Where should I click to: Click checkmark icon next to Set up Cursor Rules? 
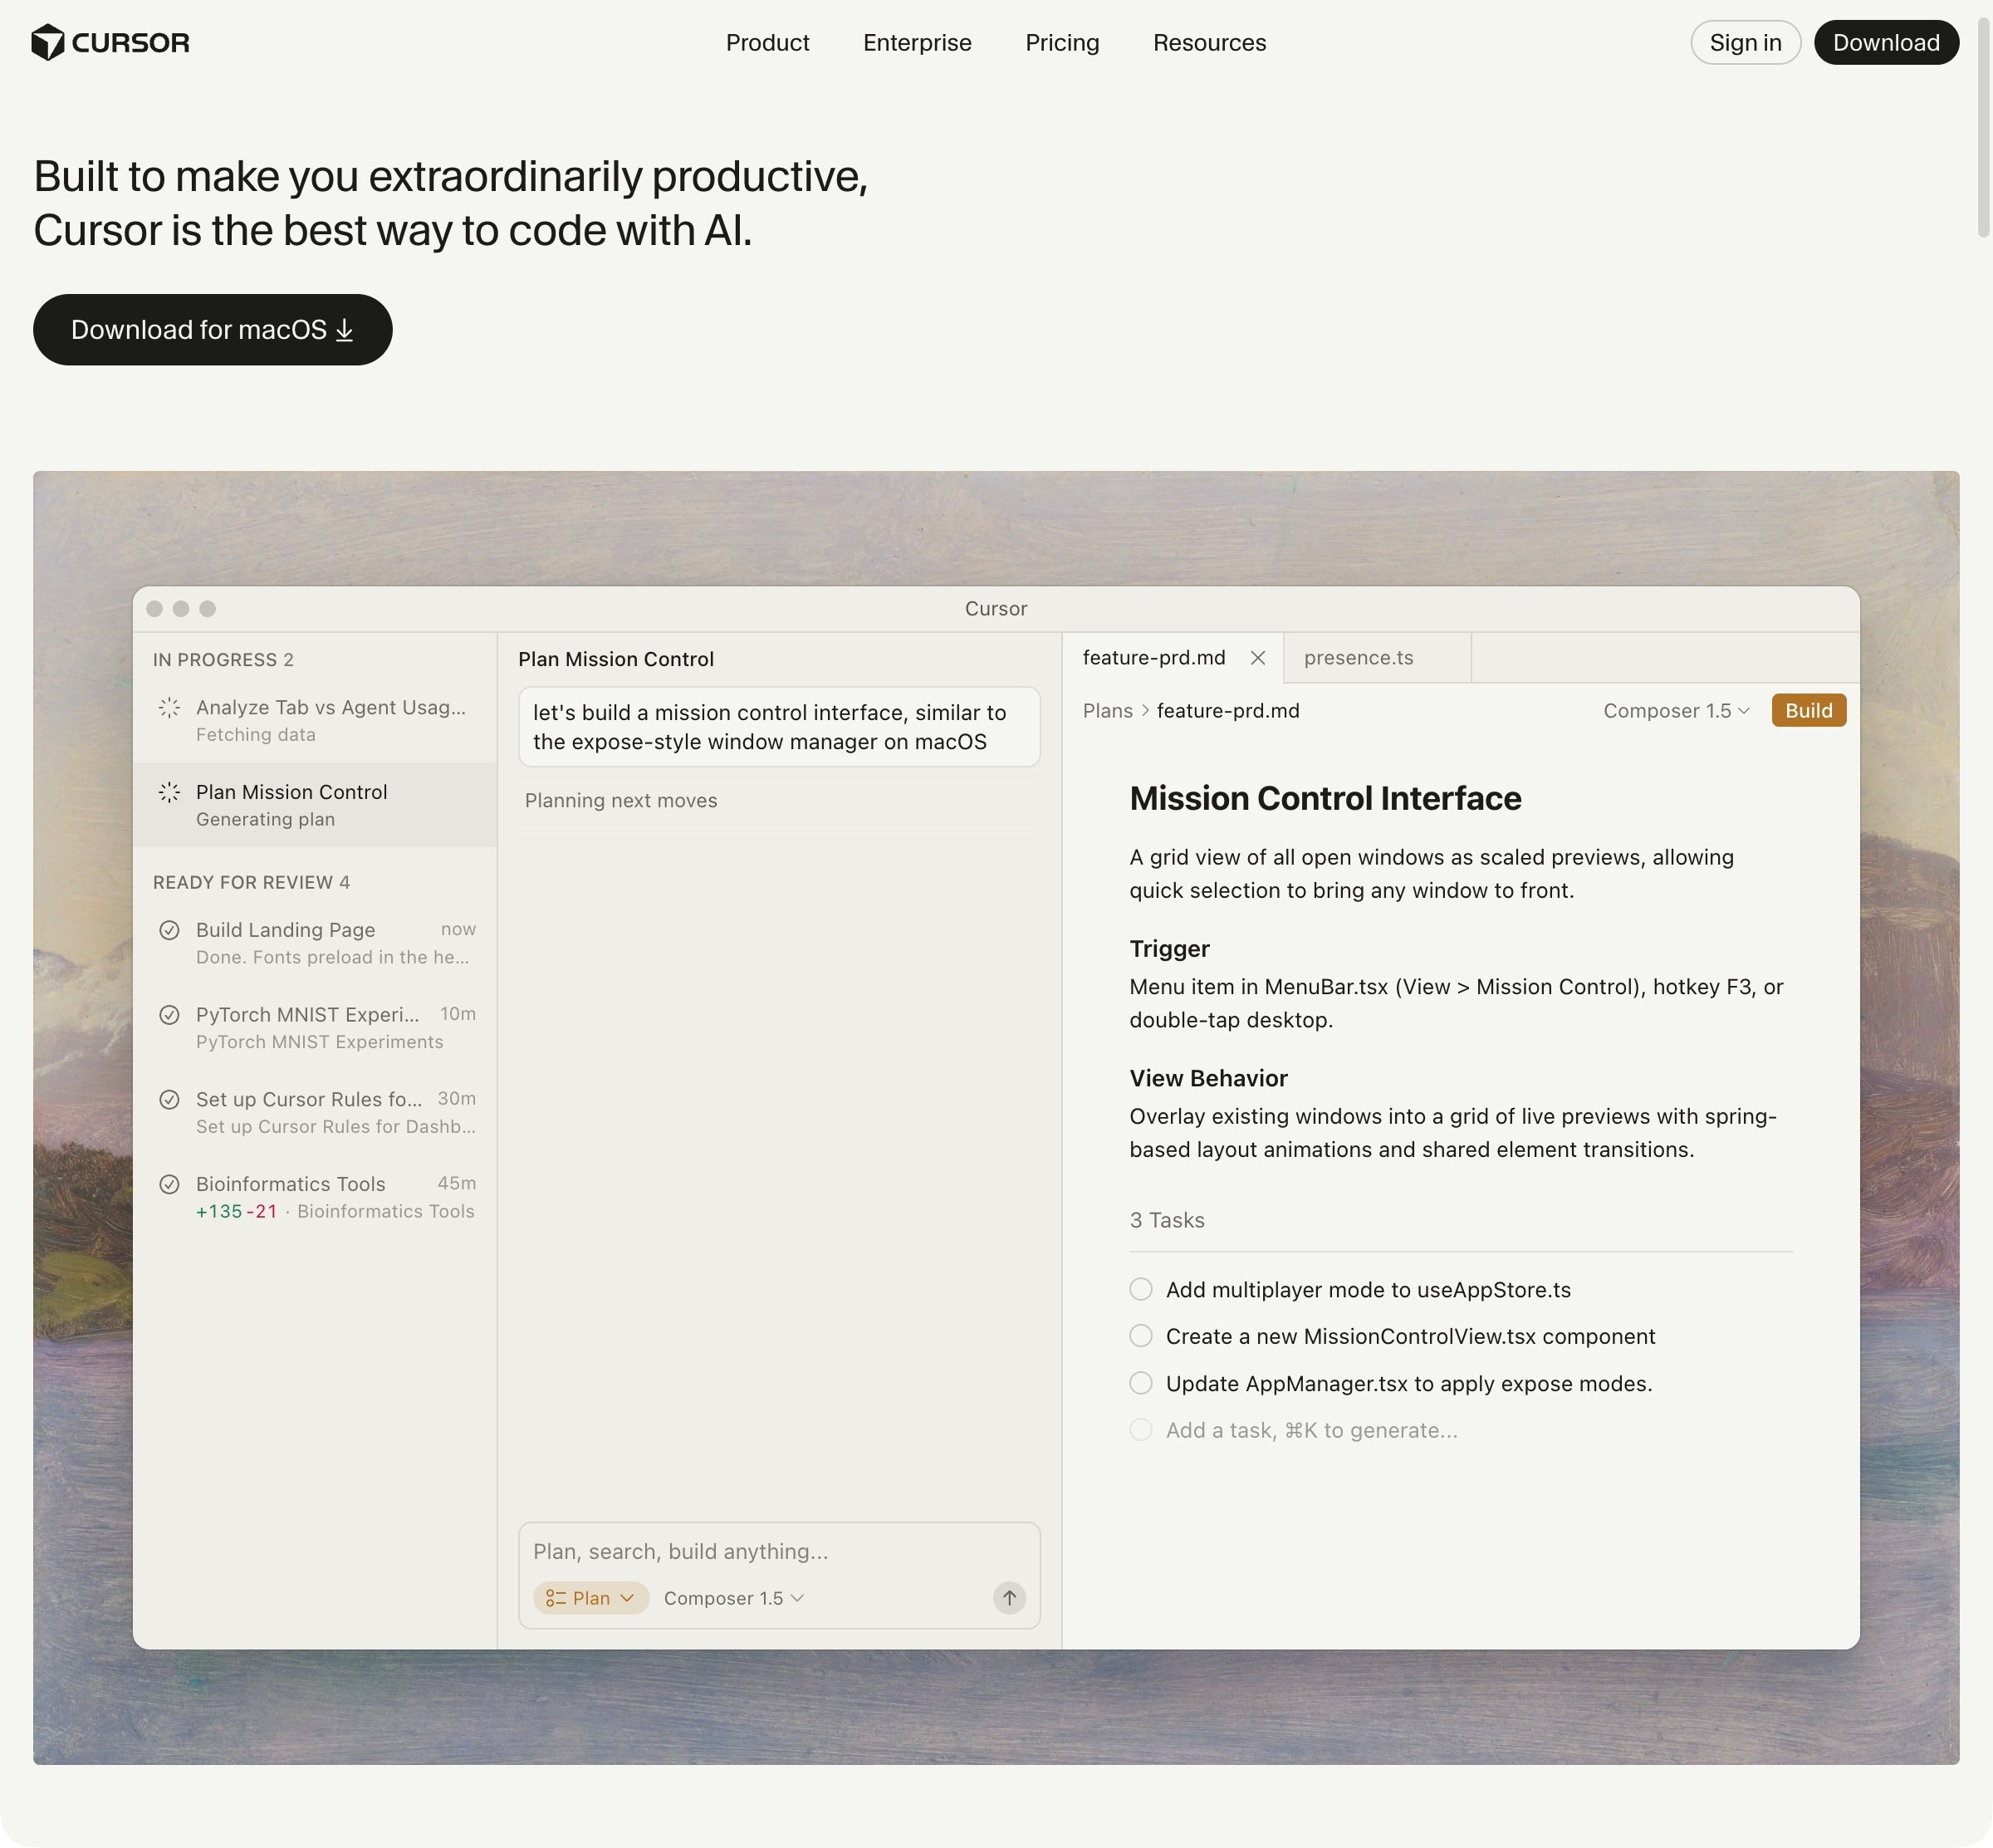click(x=169, y=1100)
